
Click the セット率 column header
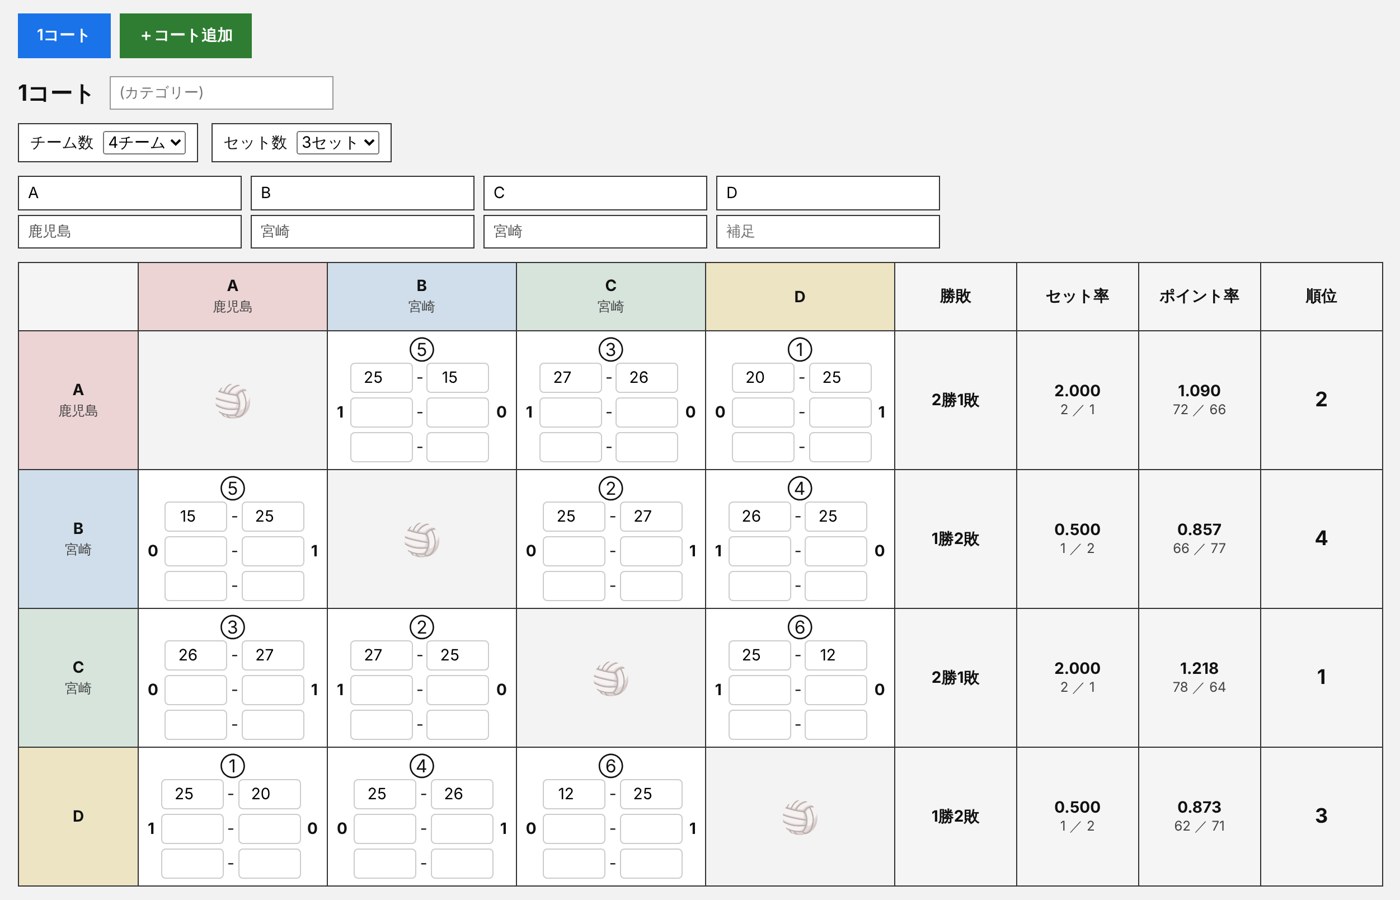pyautogui.click(x=1078, y=296)
